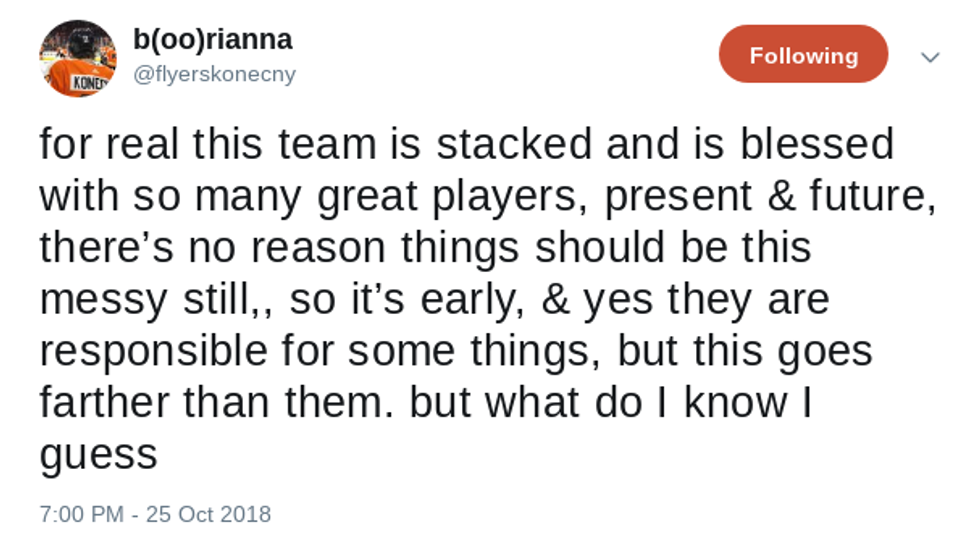Open the 7:00 PM tweet timestamp
Screen dimensions: 980x541
click(82, 515)
